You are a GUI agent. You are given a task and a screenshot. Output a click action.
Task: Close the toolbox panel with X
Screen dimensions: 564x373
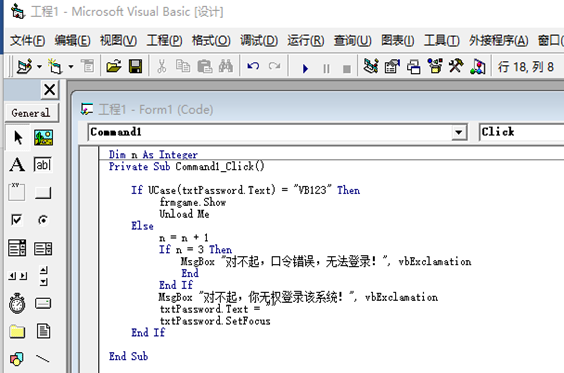pos(50,90)
